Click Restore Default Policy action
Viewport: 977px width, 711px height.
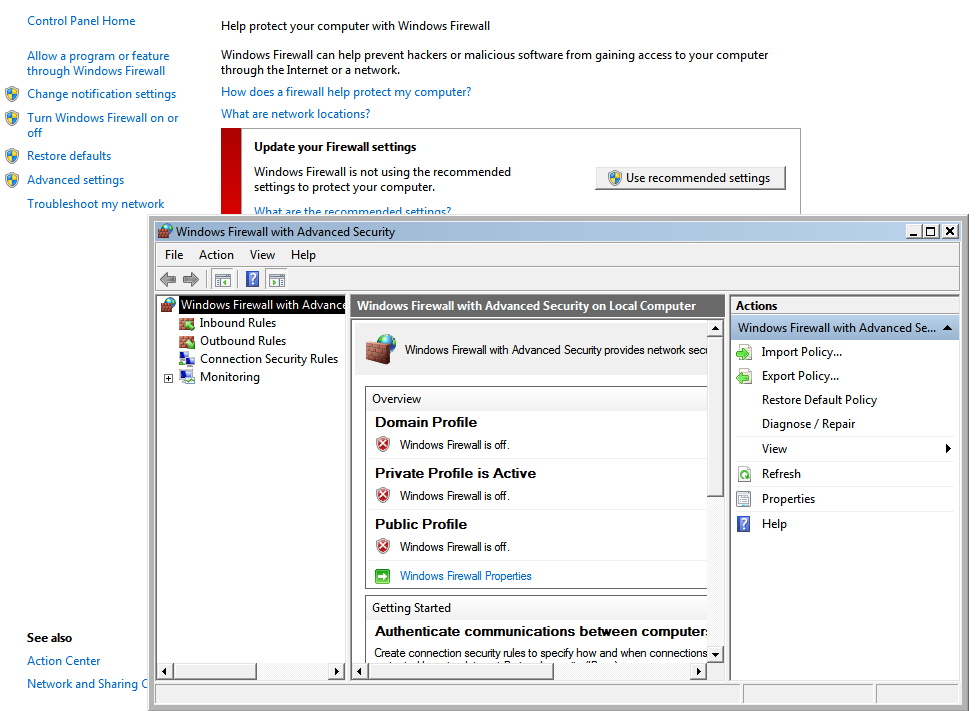click(x=819, y=400)
